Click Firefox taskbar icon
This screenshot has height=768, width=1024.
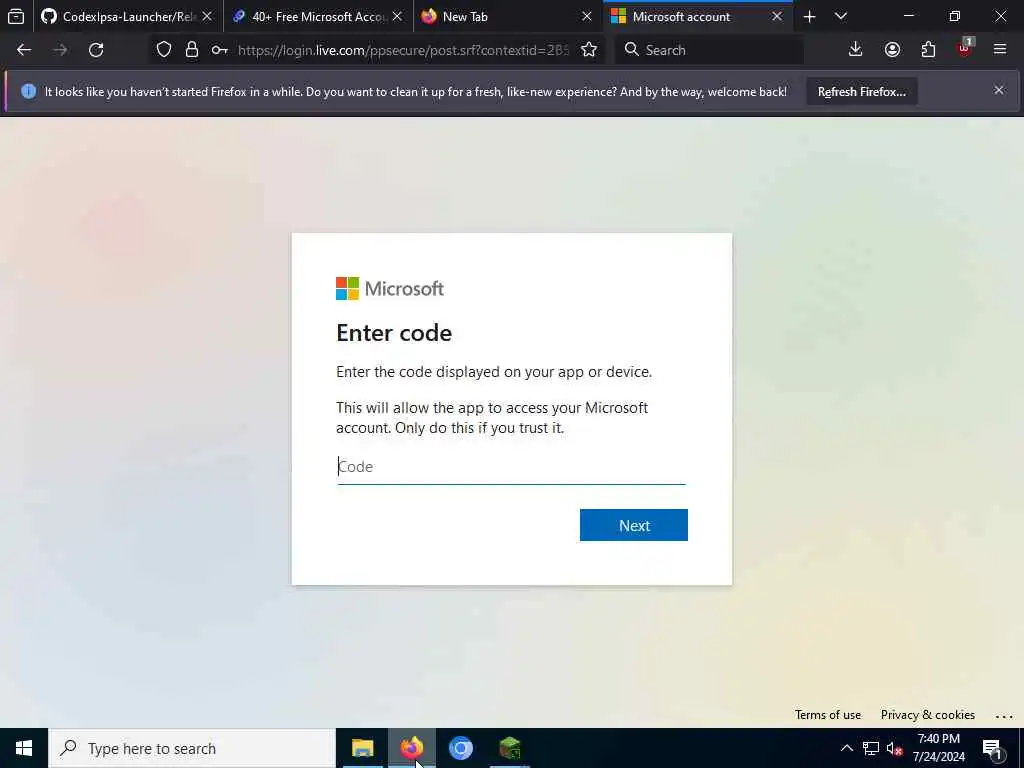(411, 748)
